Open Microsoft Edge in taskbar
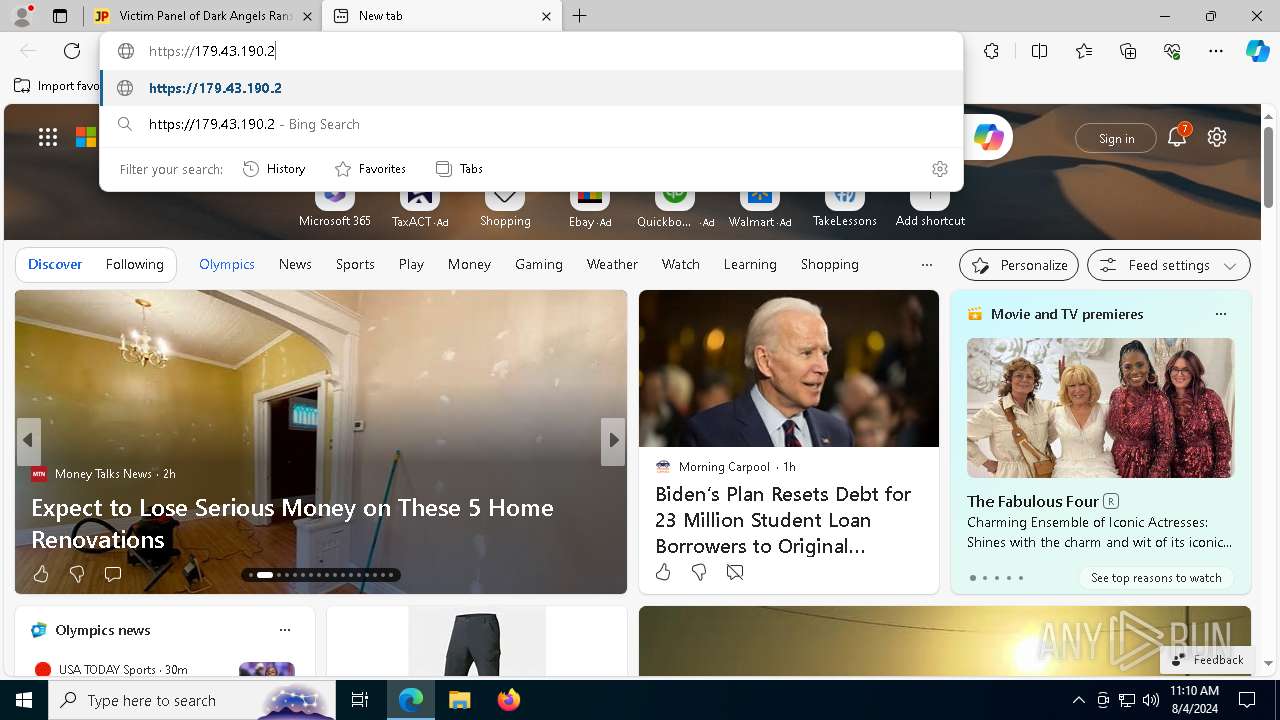Image resolution: width=1280 pixels, height=720 pixels. [x=411, y=700]
